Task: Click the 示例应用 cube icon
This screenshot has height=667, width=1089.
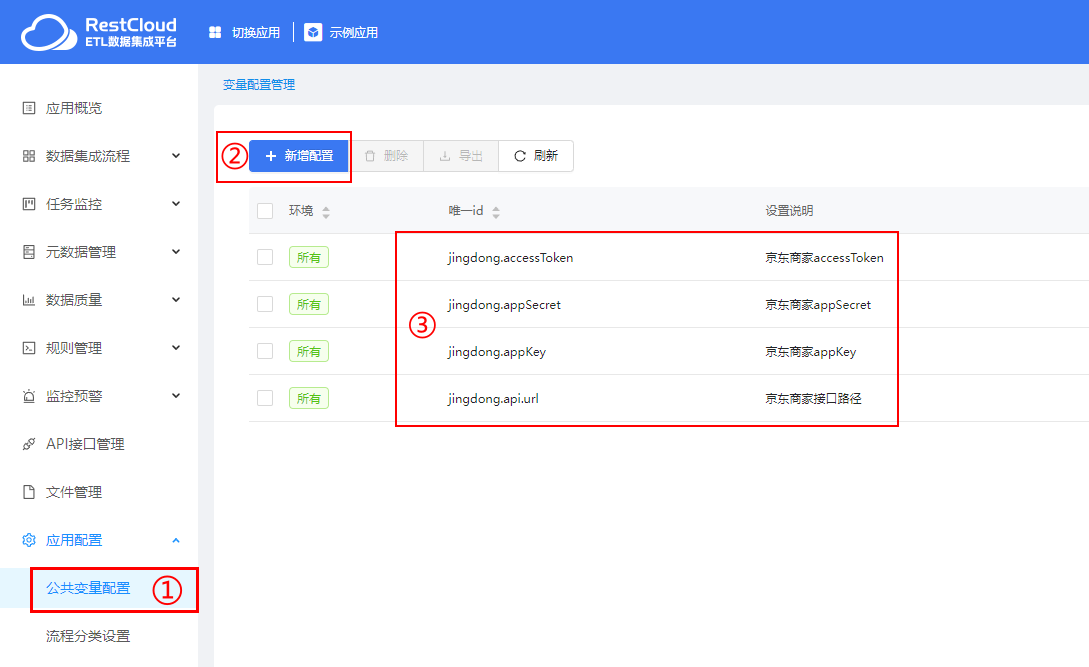Action: point(313,32)
